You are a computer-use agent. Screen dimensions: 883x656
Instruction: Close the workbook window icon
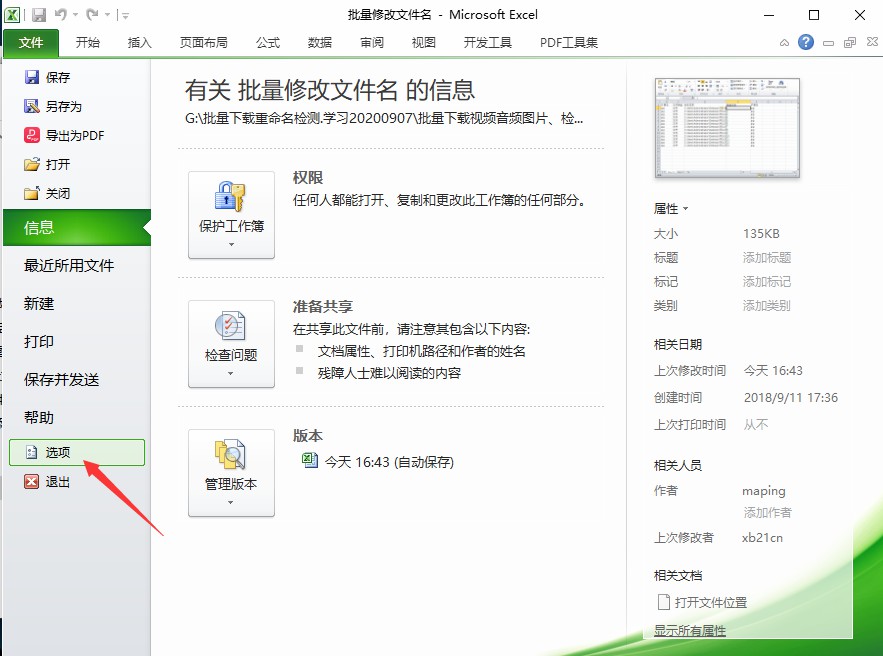(x=872, y=42)
